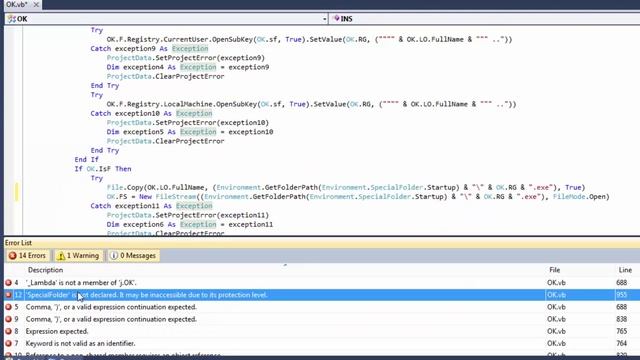This screenshot has width=640, height=360.
Task: Click the error icon on row 5
Action: 8,307
